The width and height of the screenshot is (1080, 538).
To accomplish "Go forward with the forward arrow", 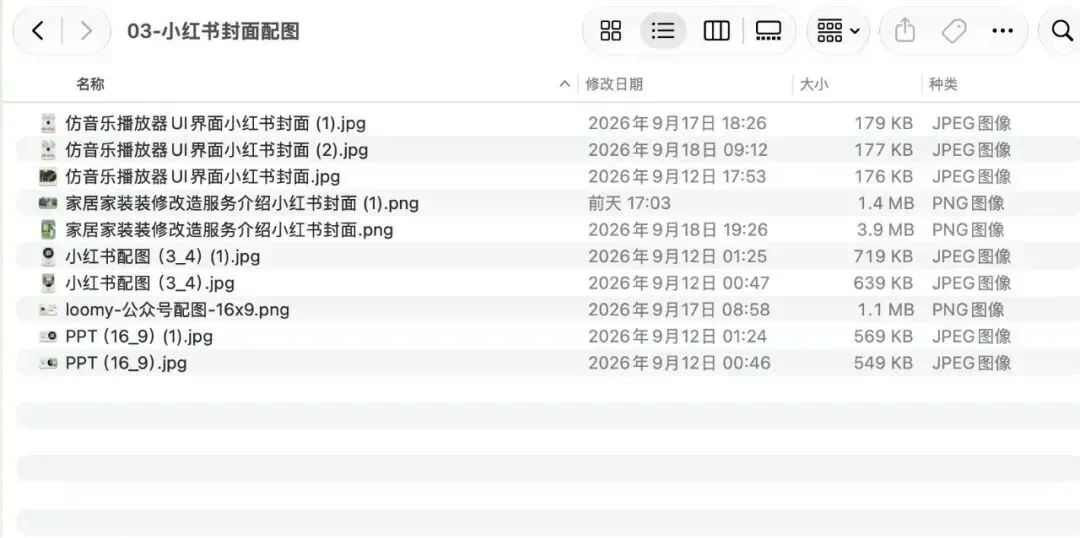I will tap(86, 30).
